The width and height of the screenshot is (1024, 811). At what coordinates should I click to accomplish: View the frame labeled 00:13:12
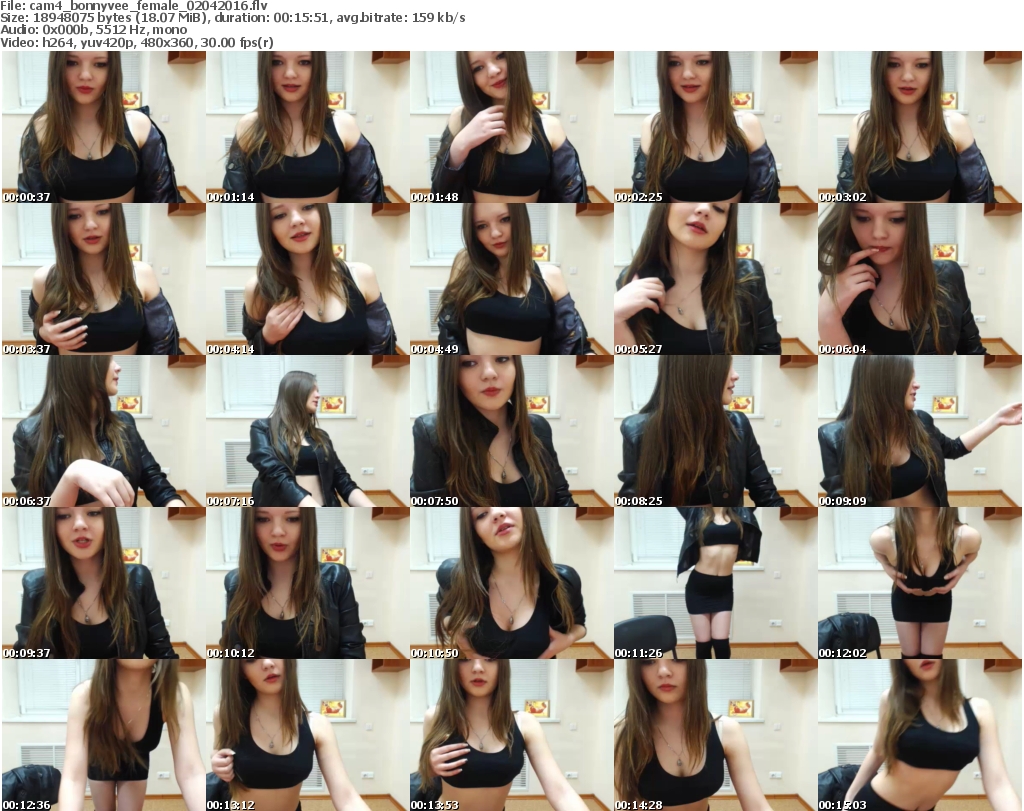click(x=308, y=735)
